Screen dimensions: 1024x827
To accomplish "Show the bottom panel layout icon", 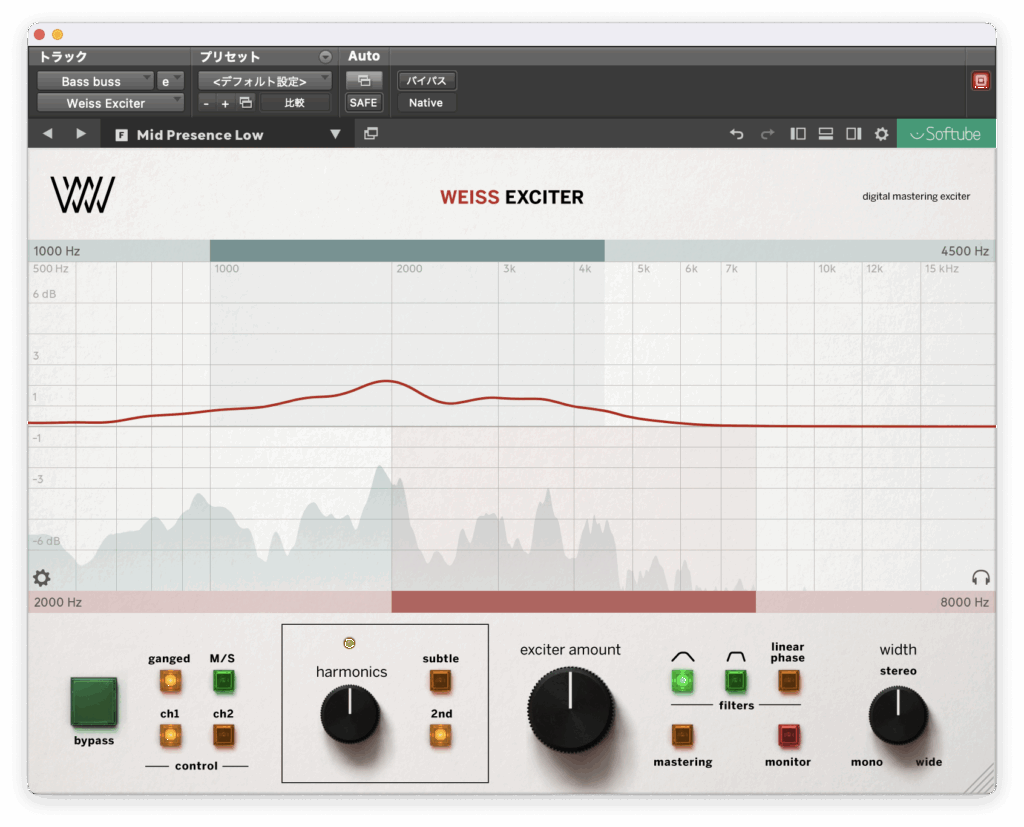I will point(825,134).
